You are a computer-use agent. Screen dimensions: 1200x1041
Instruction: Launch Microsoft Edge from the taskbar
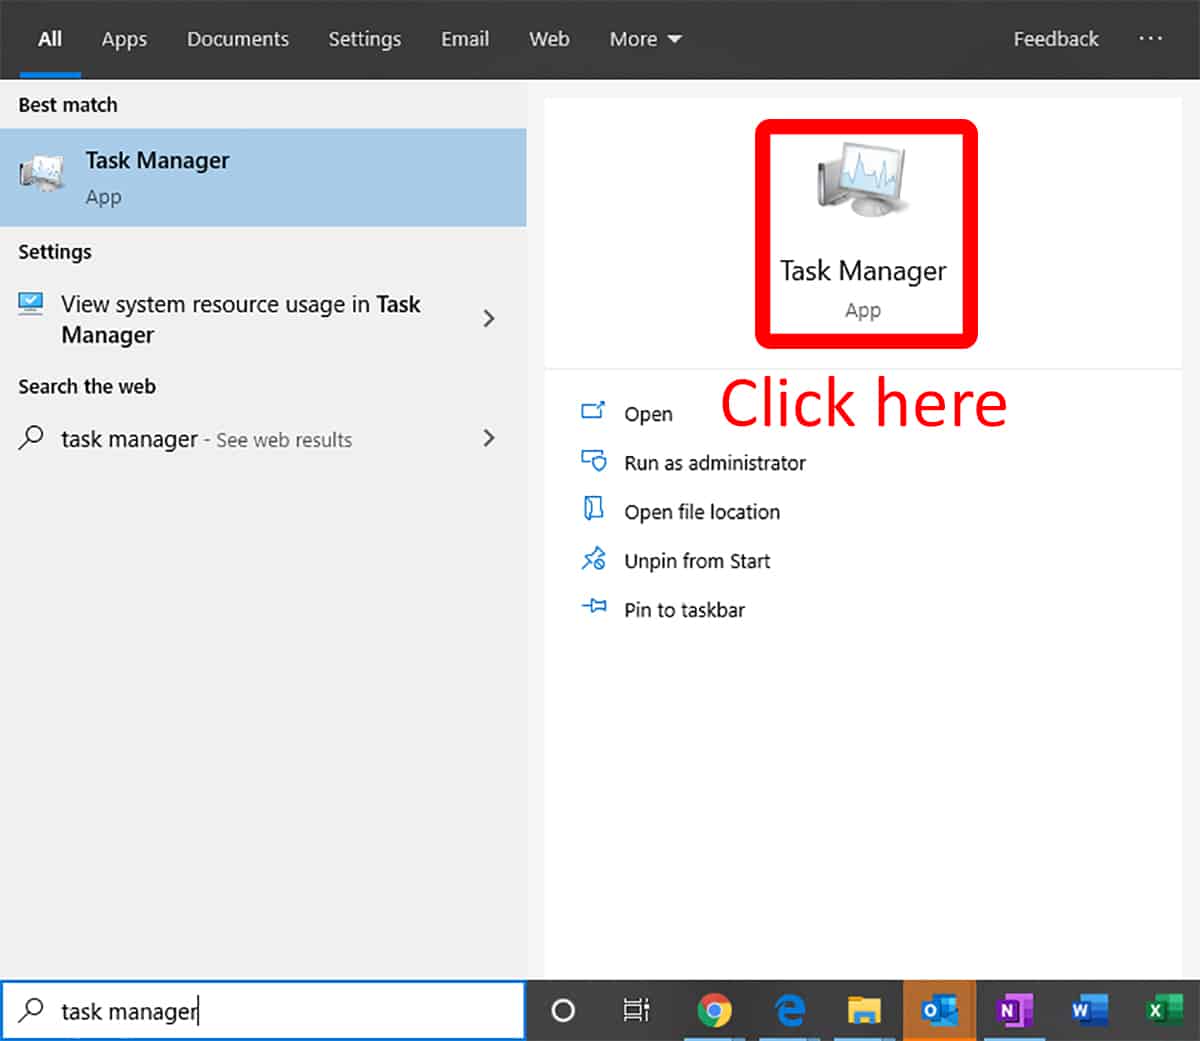pyautogui.click(x=790, y=1011)
